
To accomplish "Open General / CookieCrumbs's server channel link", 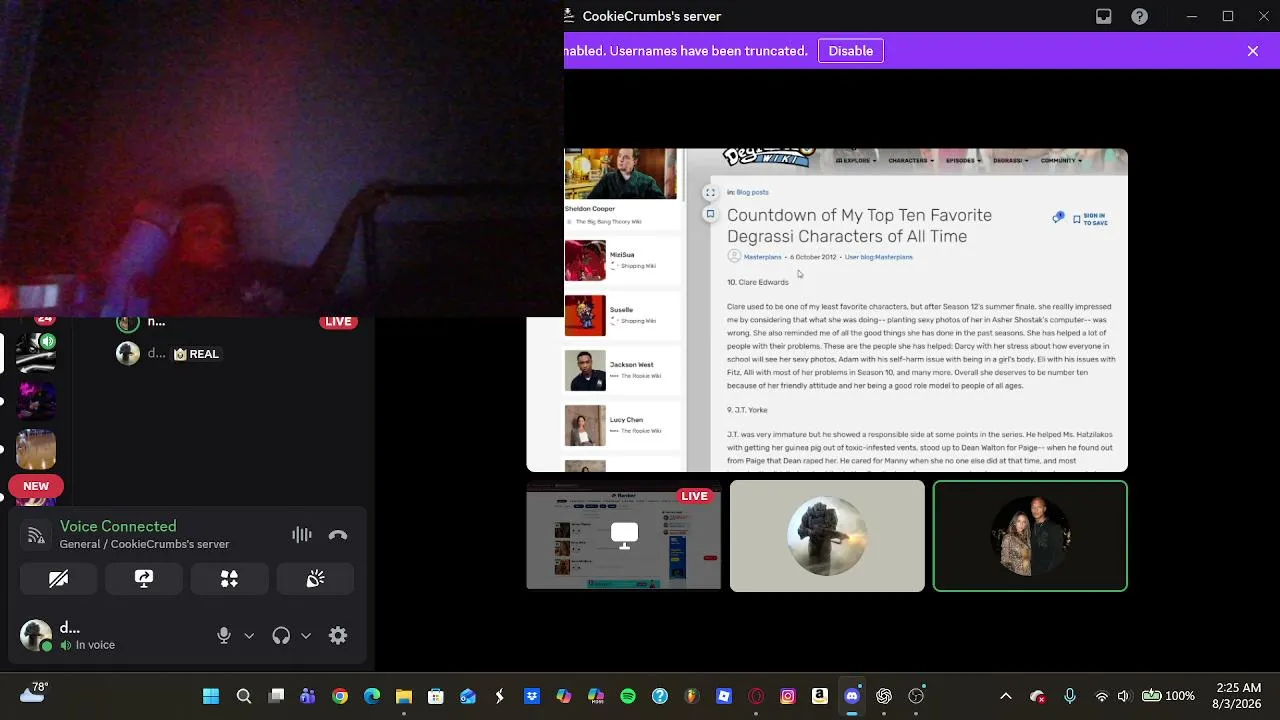I will 145,544.
